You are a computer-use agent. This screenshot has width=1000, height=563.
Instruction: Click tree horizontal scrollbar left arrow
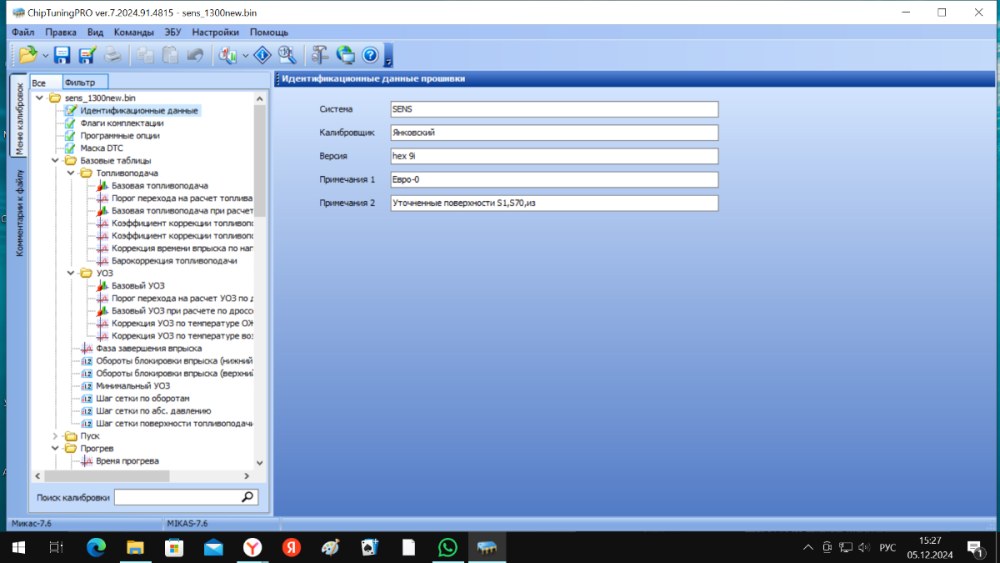pos(38,476)
